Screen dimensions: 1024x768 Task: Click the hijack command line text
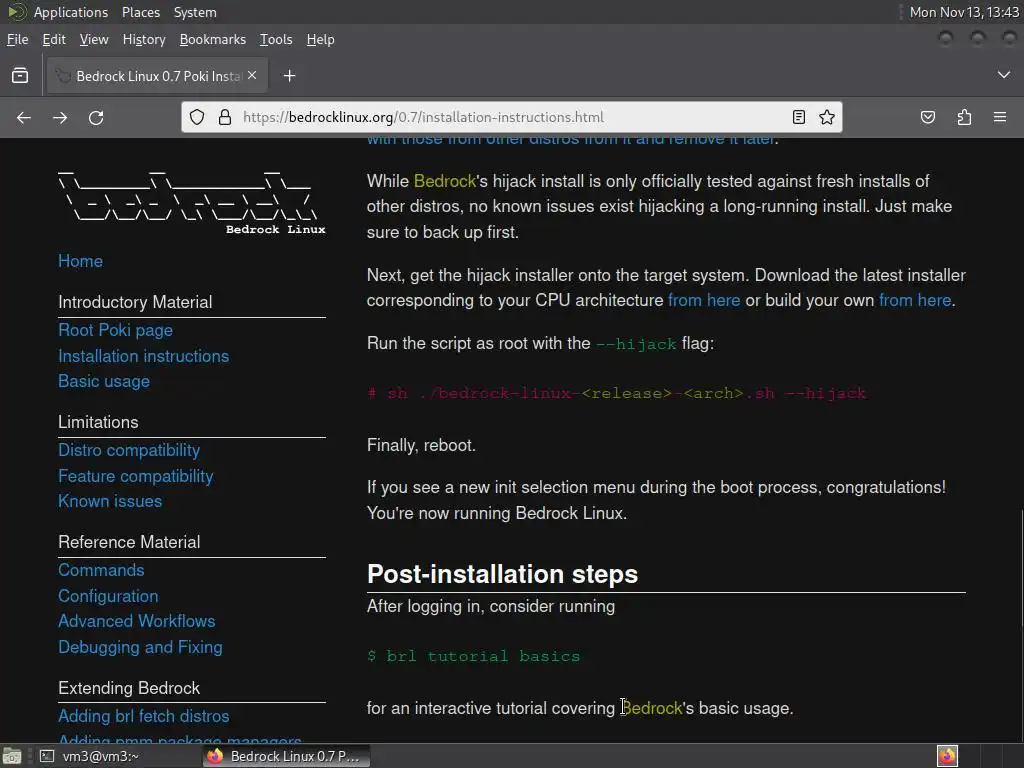[x=616, y=394]
